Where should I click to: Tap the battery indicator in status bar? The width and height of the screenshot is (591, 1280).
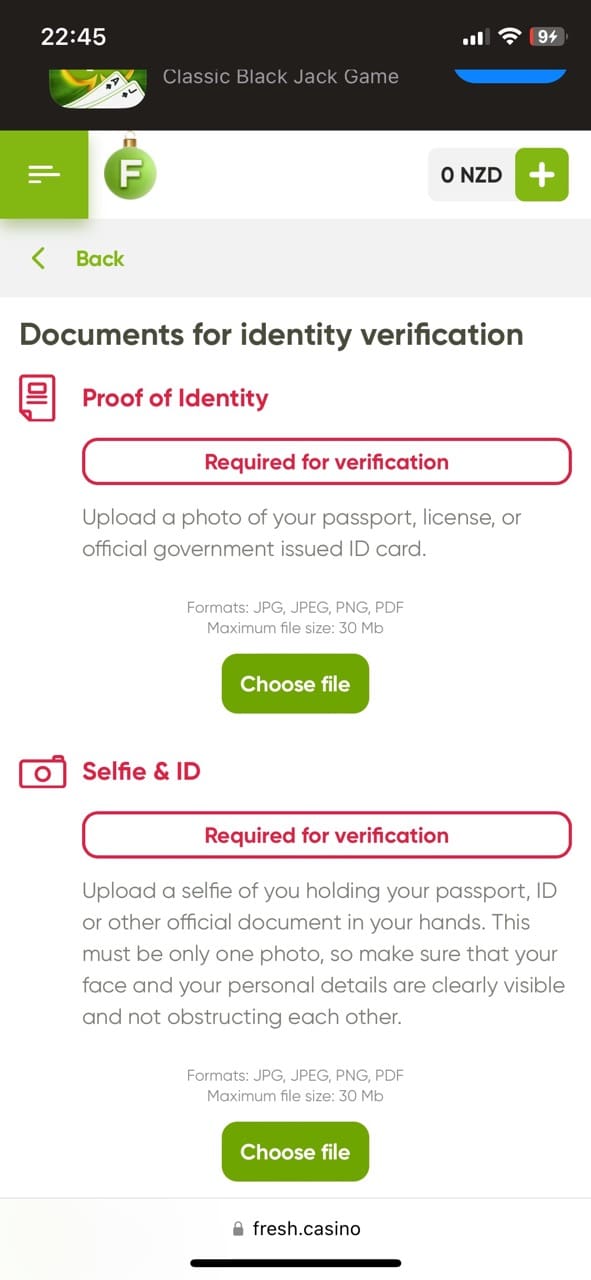tap(548, 37)
